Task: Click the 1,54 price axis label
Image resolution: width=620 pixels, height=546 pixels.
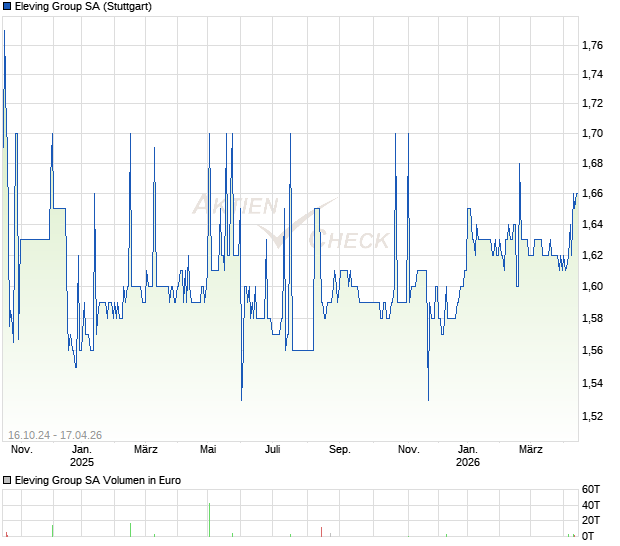Action: pos(592,383)
